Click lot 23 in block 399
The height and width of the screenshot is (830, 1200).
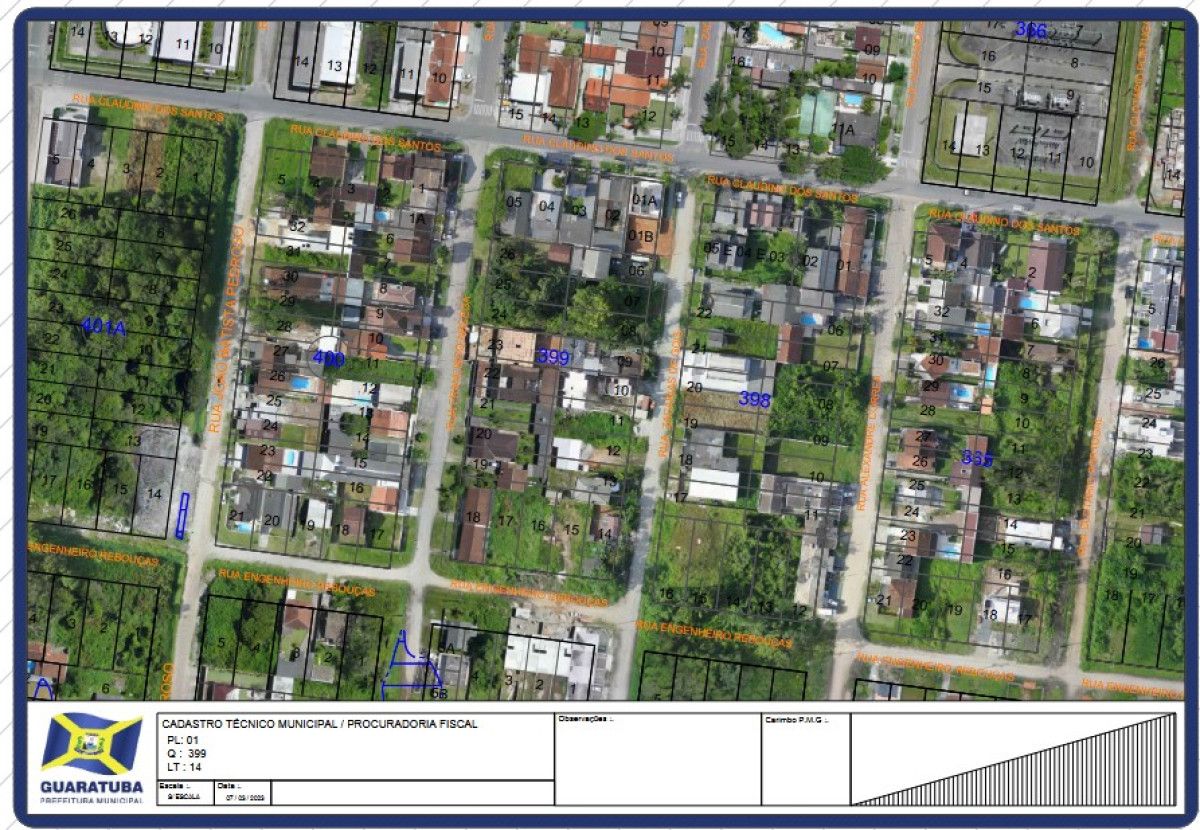[x=495, y=345]
